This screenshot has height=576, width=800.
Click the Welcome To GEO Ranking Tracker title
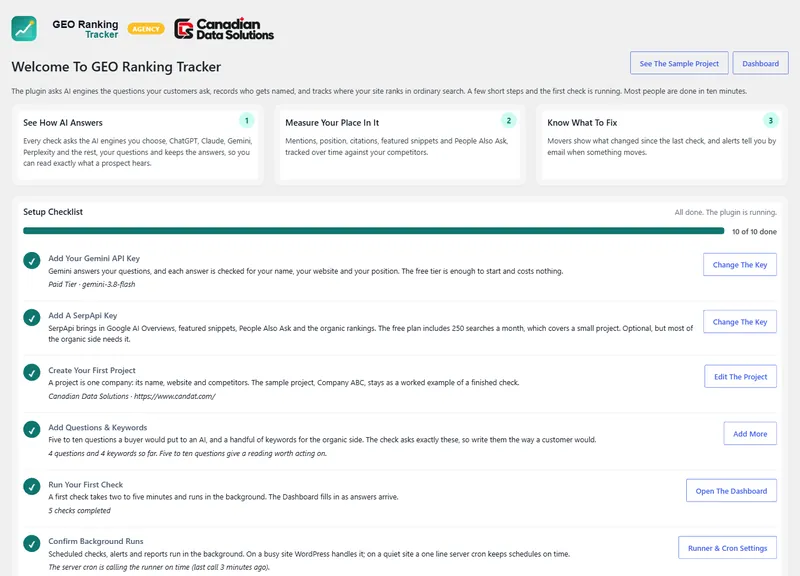[x=116, y=67]
